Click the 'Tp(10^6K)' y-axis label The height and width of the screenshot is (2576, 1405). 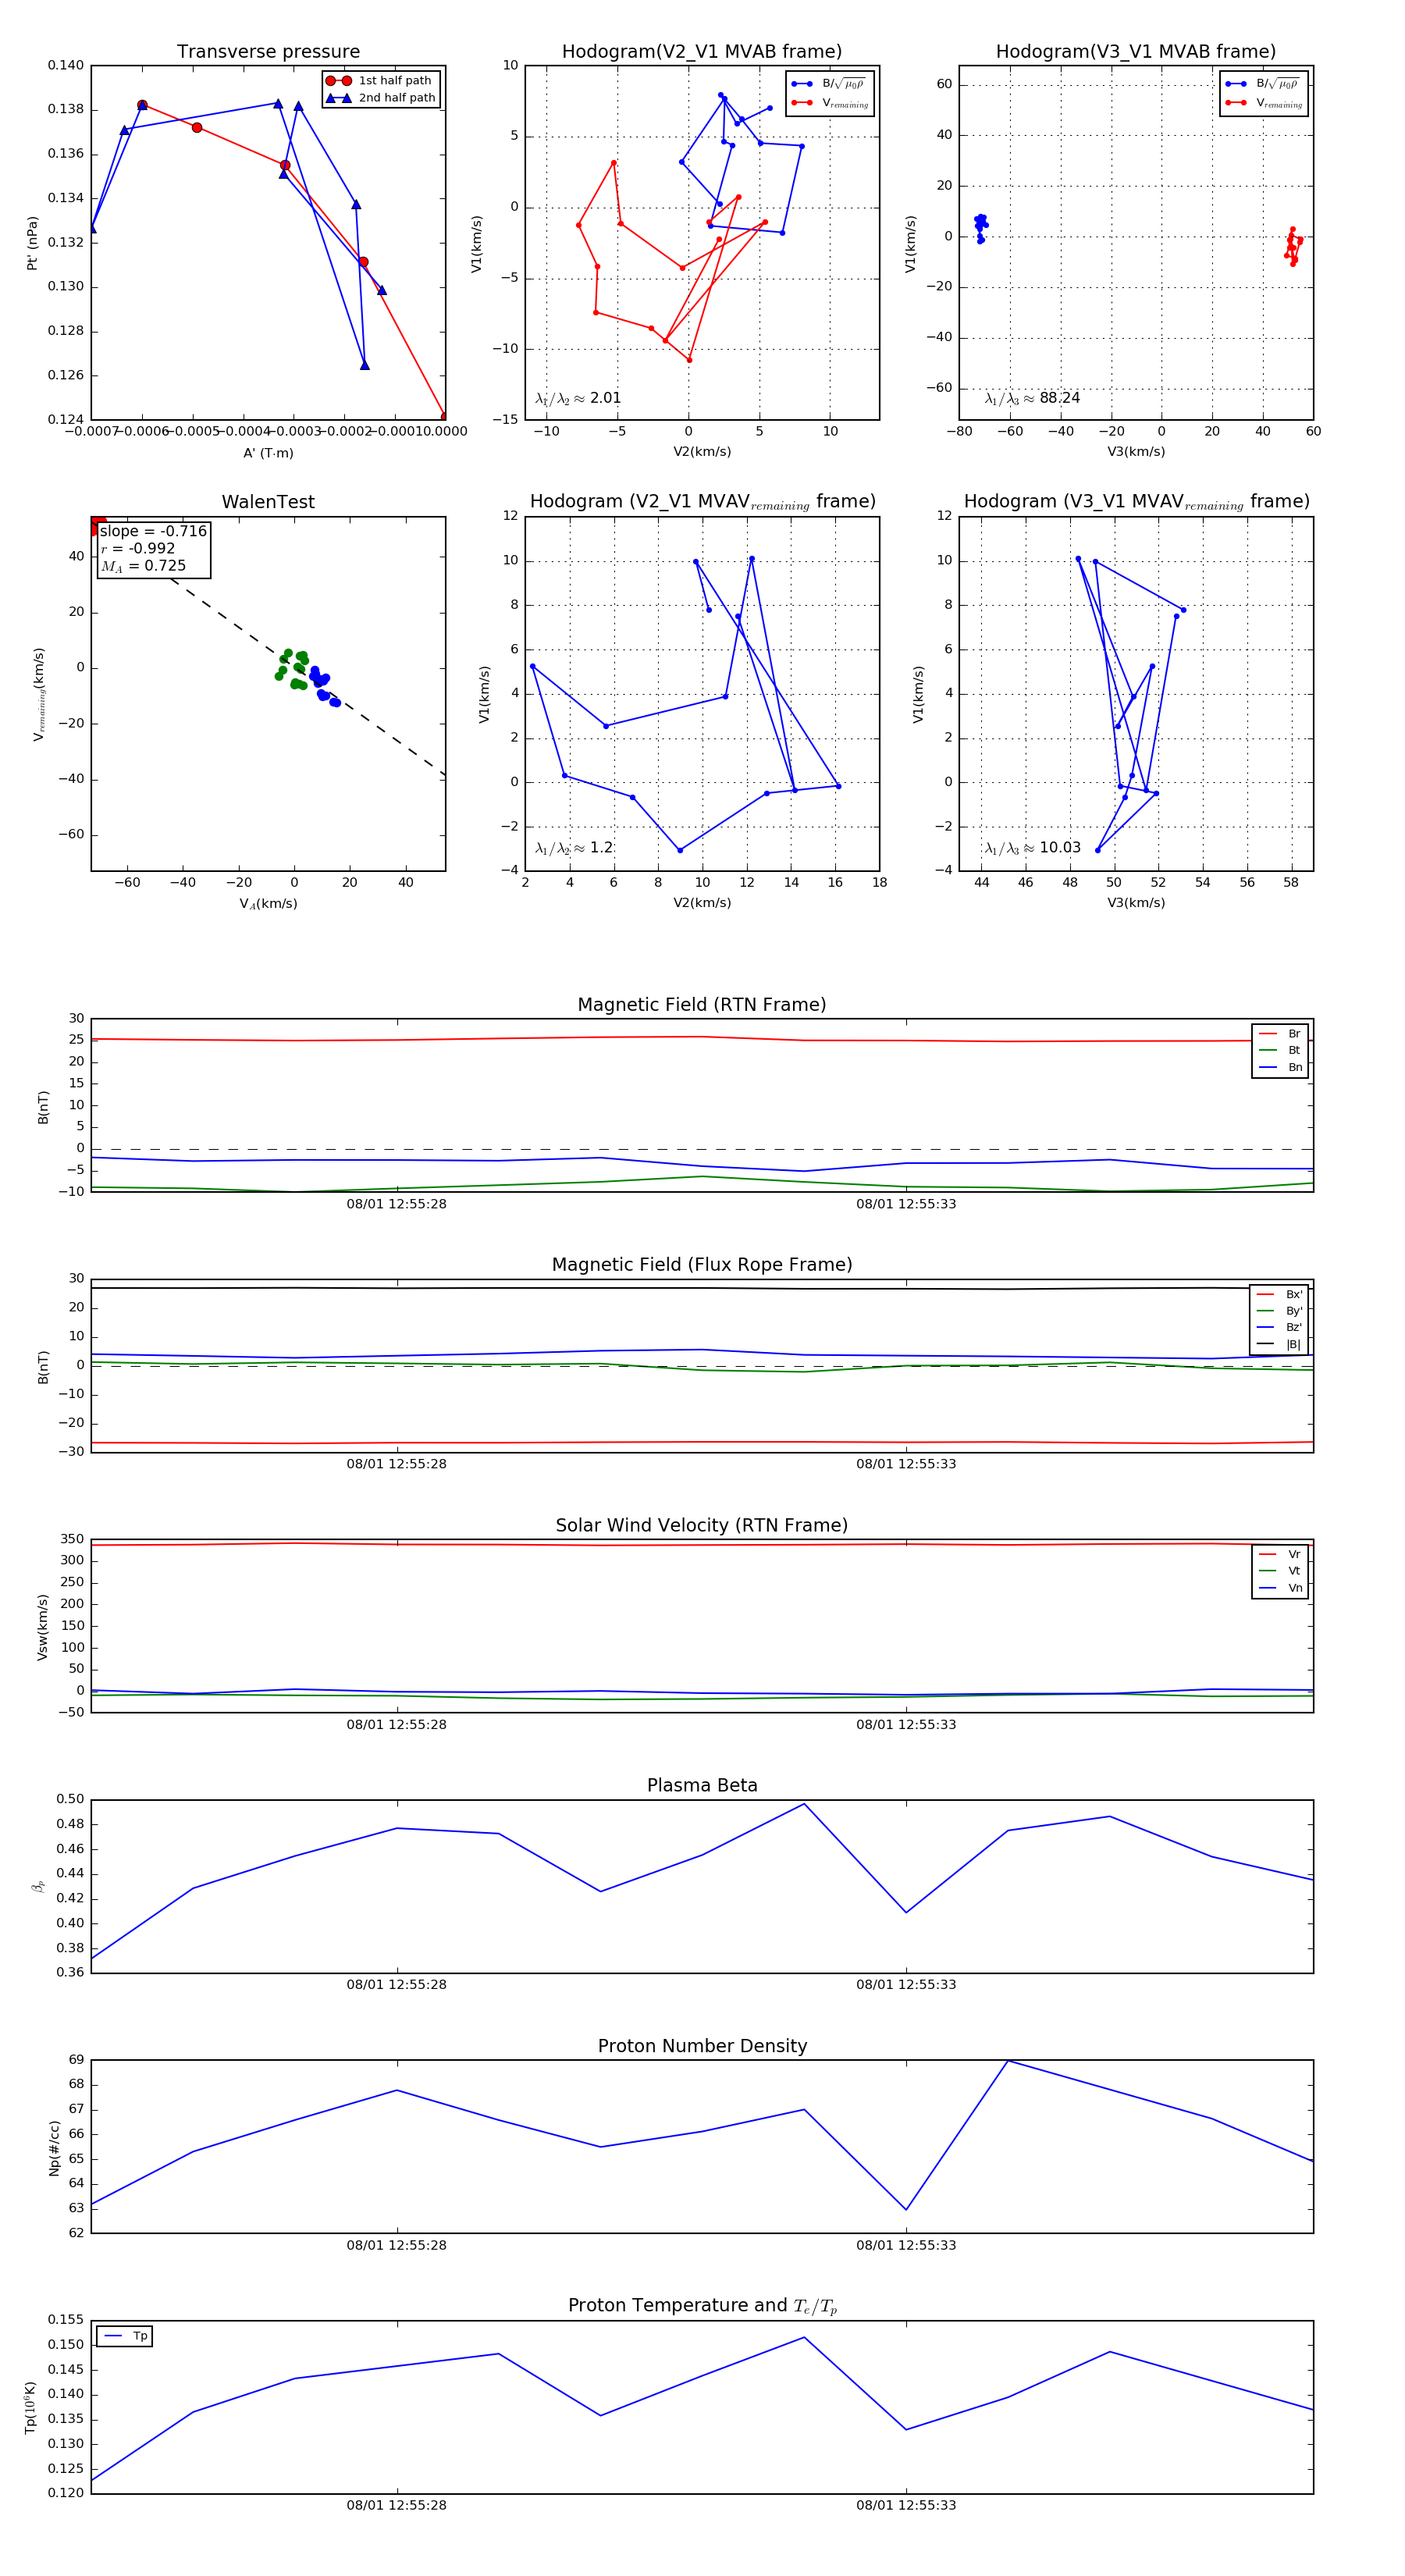pyautogui.click(x=30, y=2407)
